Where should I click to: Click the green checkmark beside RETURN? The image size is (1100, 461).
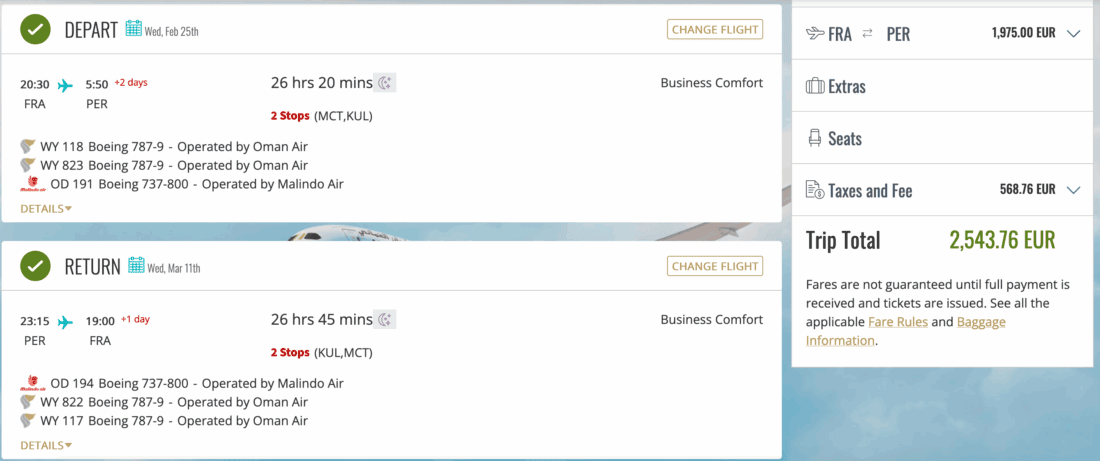[x=36, y=267]
